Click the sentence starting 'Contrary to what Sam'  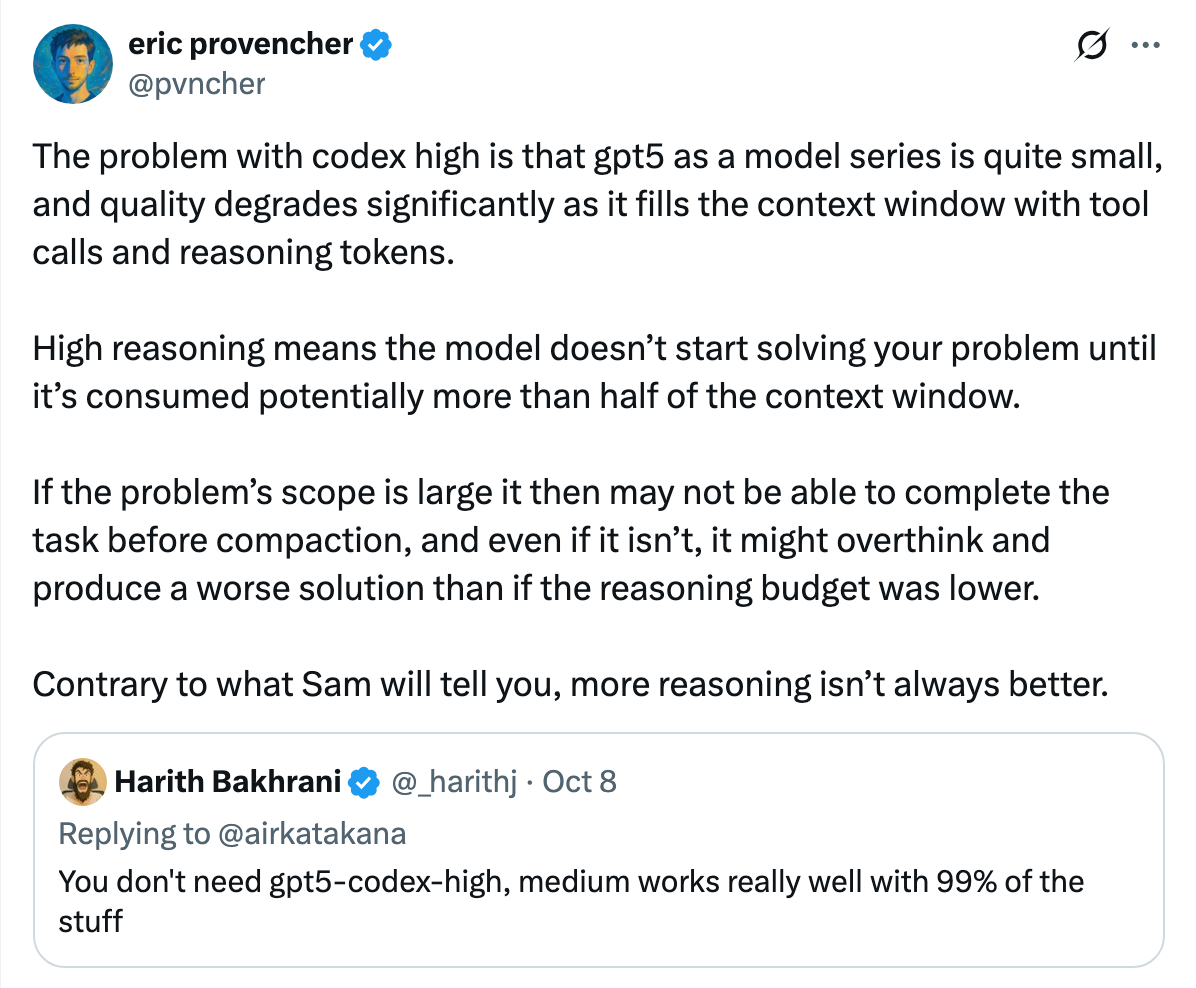[x=570, y=684]
